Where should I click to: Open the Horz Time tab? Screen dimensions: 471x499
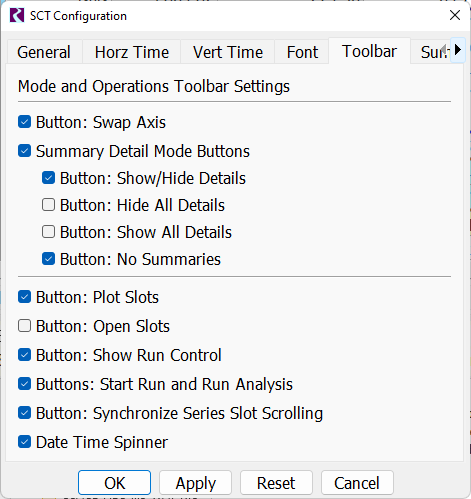132,52
